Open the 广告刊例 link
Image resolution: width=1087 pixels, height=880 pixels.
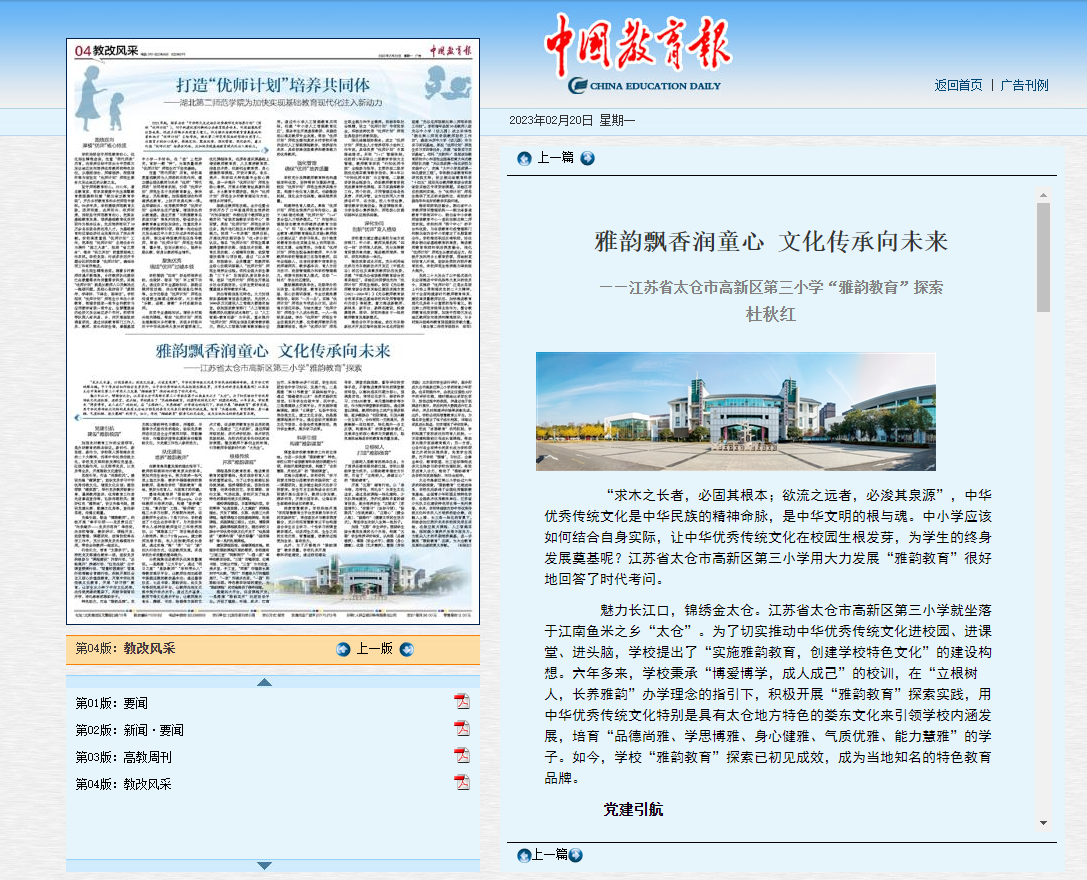pos(1024,85)
